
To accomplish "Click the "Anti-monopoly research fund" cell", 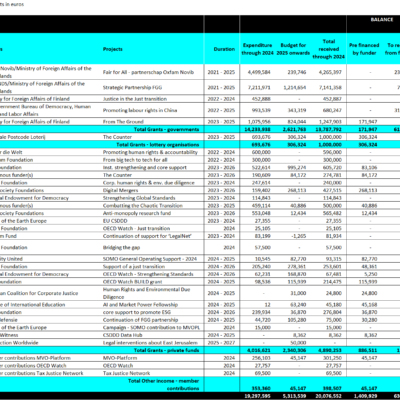I will tap(137, 213).
